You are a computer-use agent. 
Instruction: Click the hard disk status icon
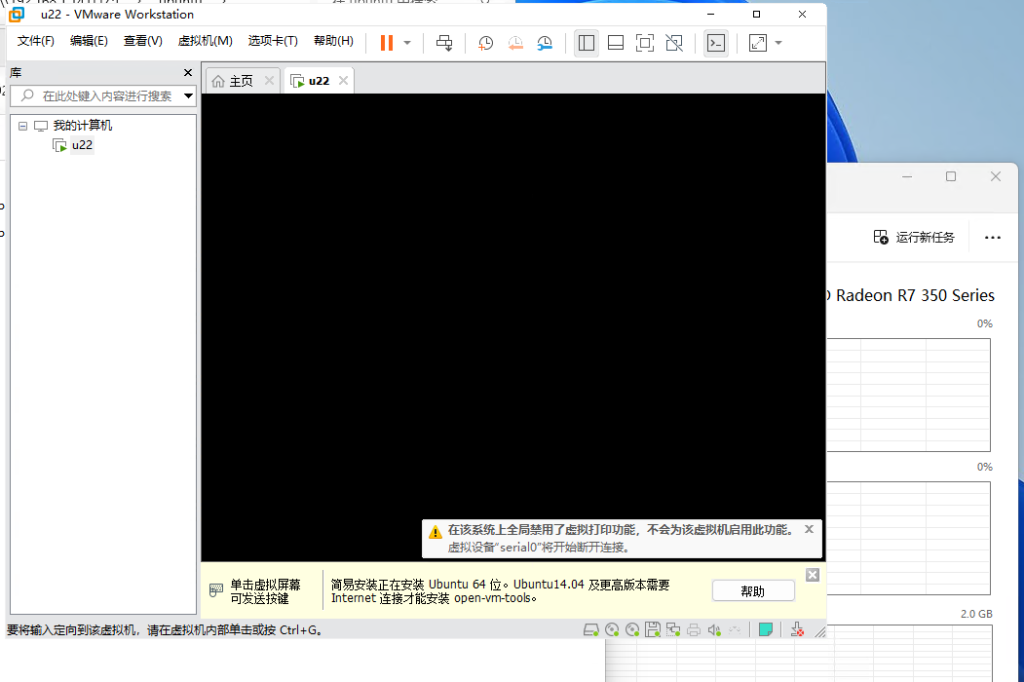[x=590, y=630]
